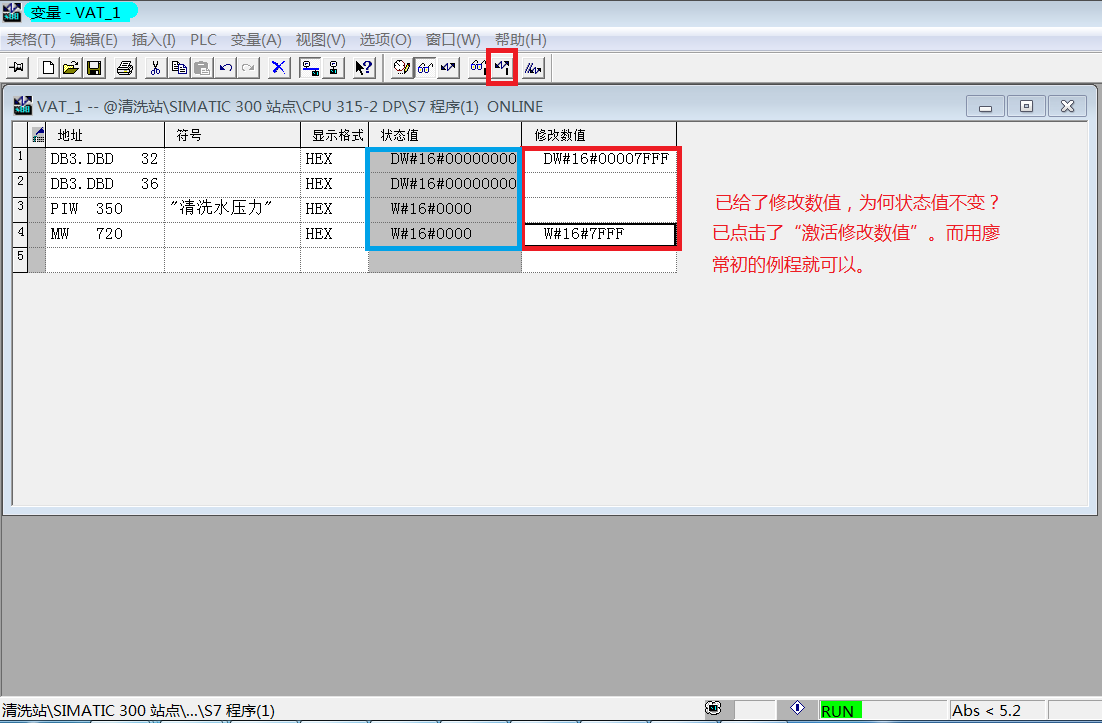Maximize the VAT_1 child window
The width and height of the screenshot is (1102, 723).
pos(1026,106)
